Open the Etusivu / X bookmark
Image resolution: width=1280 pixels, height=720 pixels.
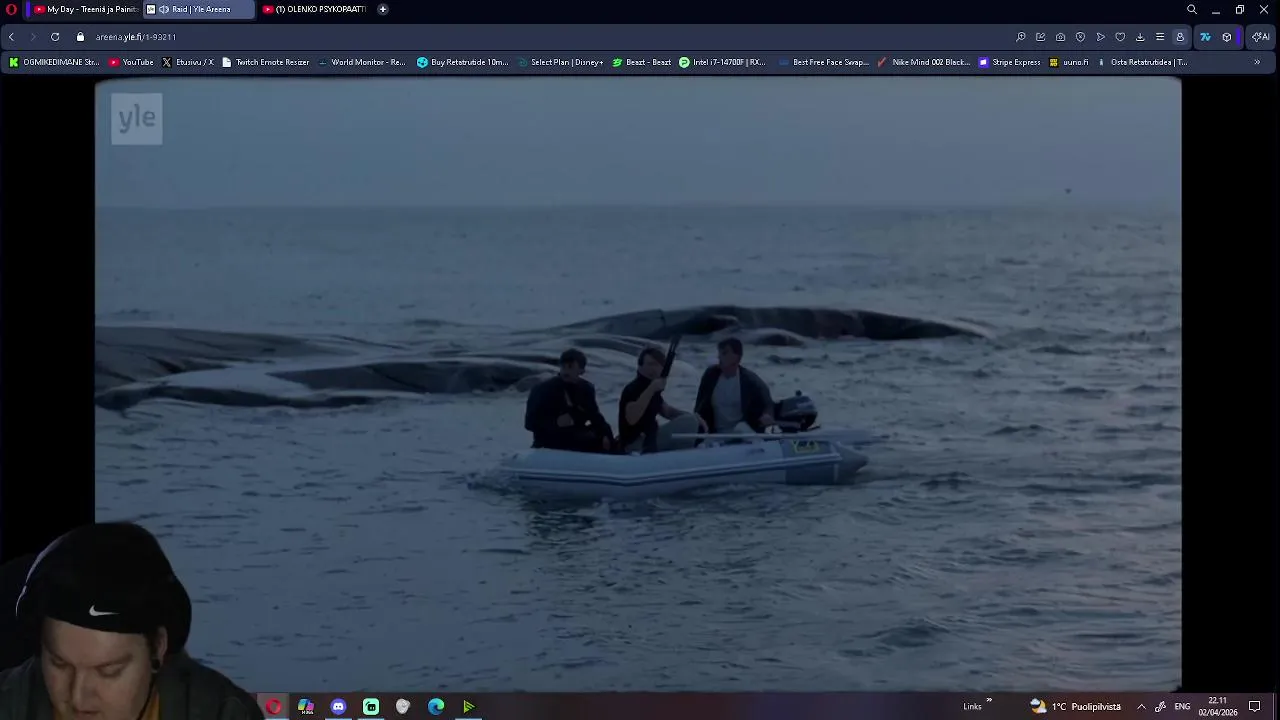(187, 62)
